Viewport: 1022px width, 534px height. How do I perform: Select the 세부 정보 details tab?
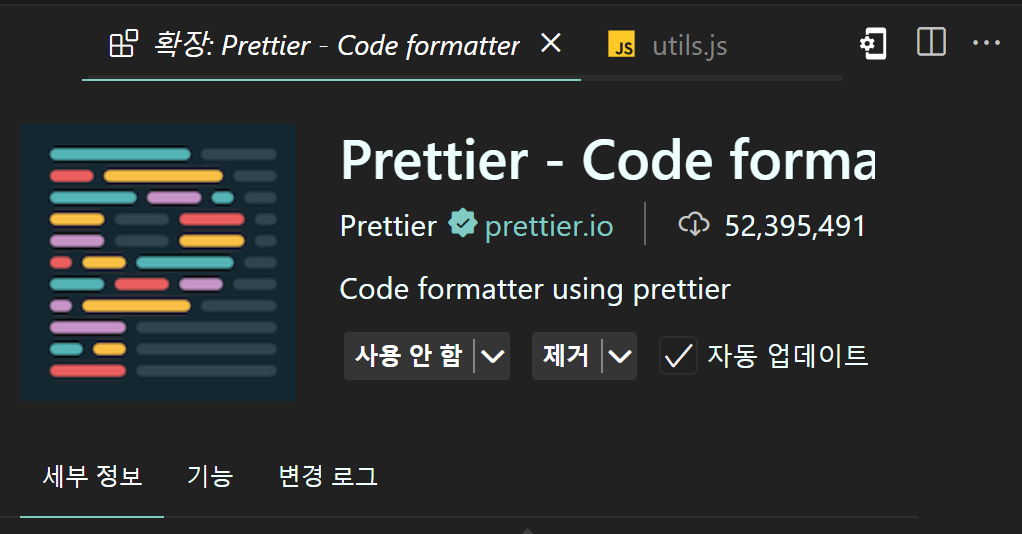(x=92, y=476)
